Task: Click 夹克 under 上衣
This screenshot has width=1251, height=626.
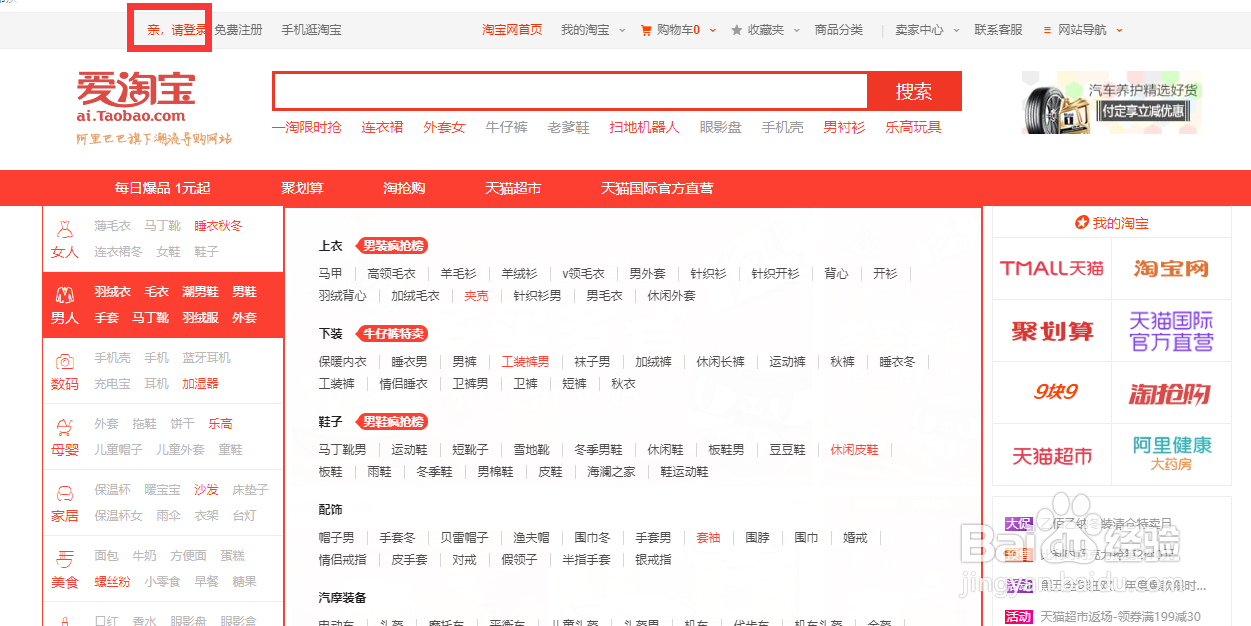Action: (x=477, y=296)
